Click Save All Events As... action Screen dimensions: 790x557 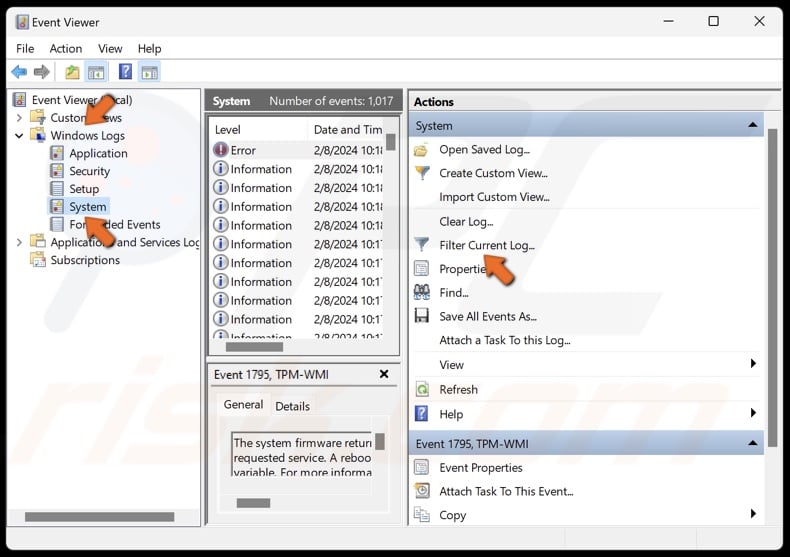tap(488, 317)
